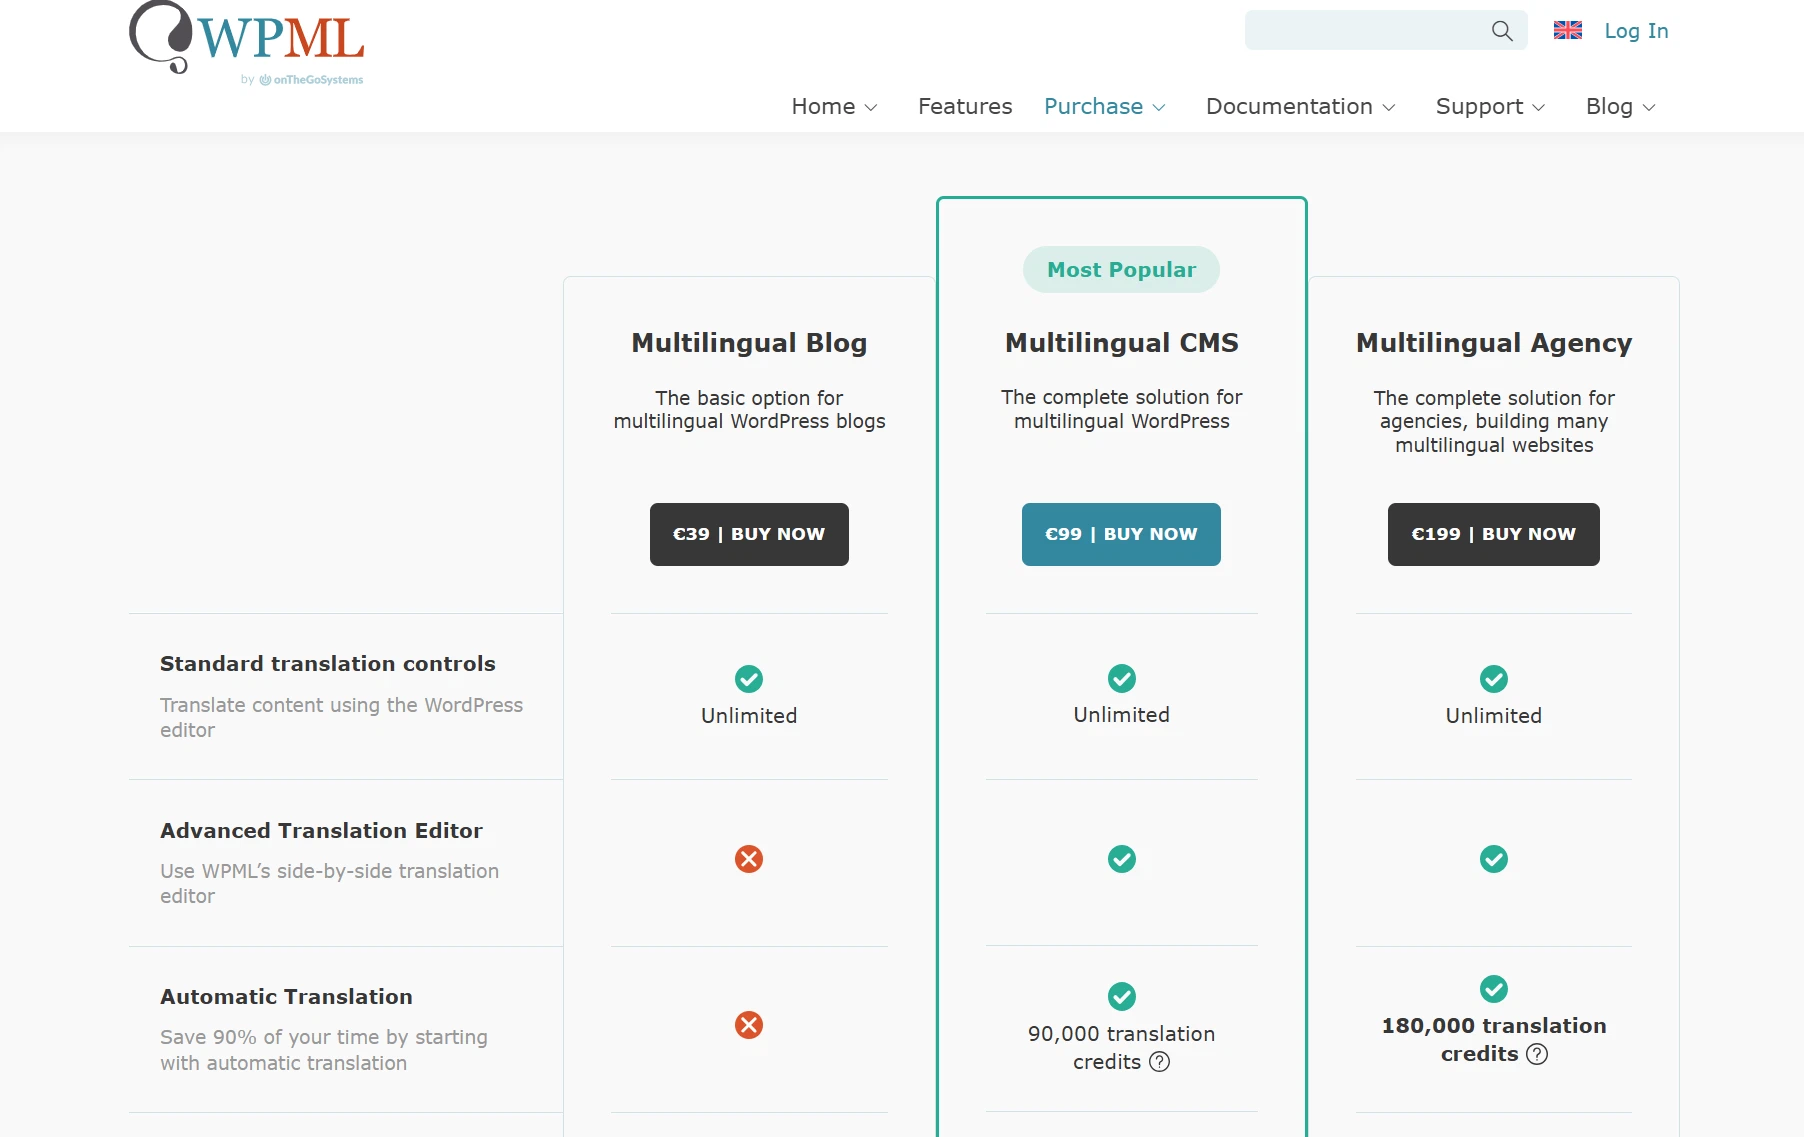
Task: Open the Support menu
Action: pyautogui.click(x=1490, y=106)
